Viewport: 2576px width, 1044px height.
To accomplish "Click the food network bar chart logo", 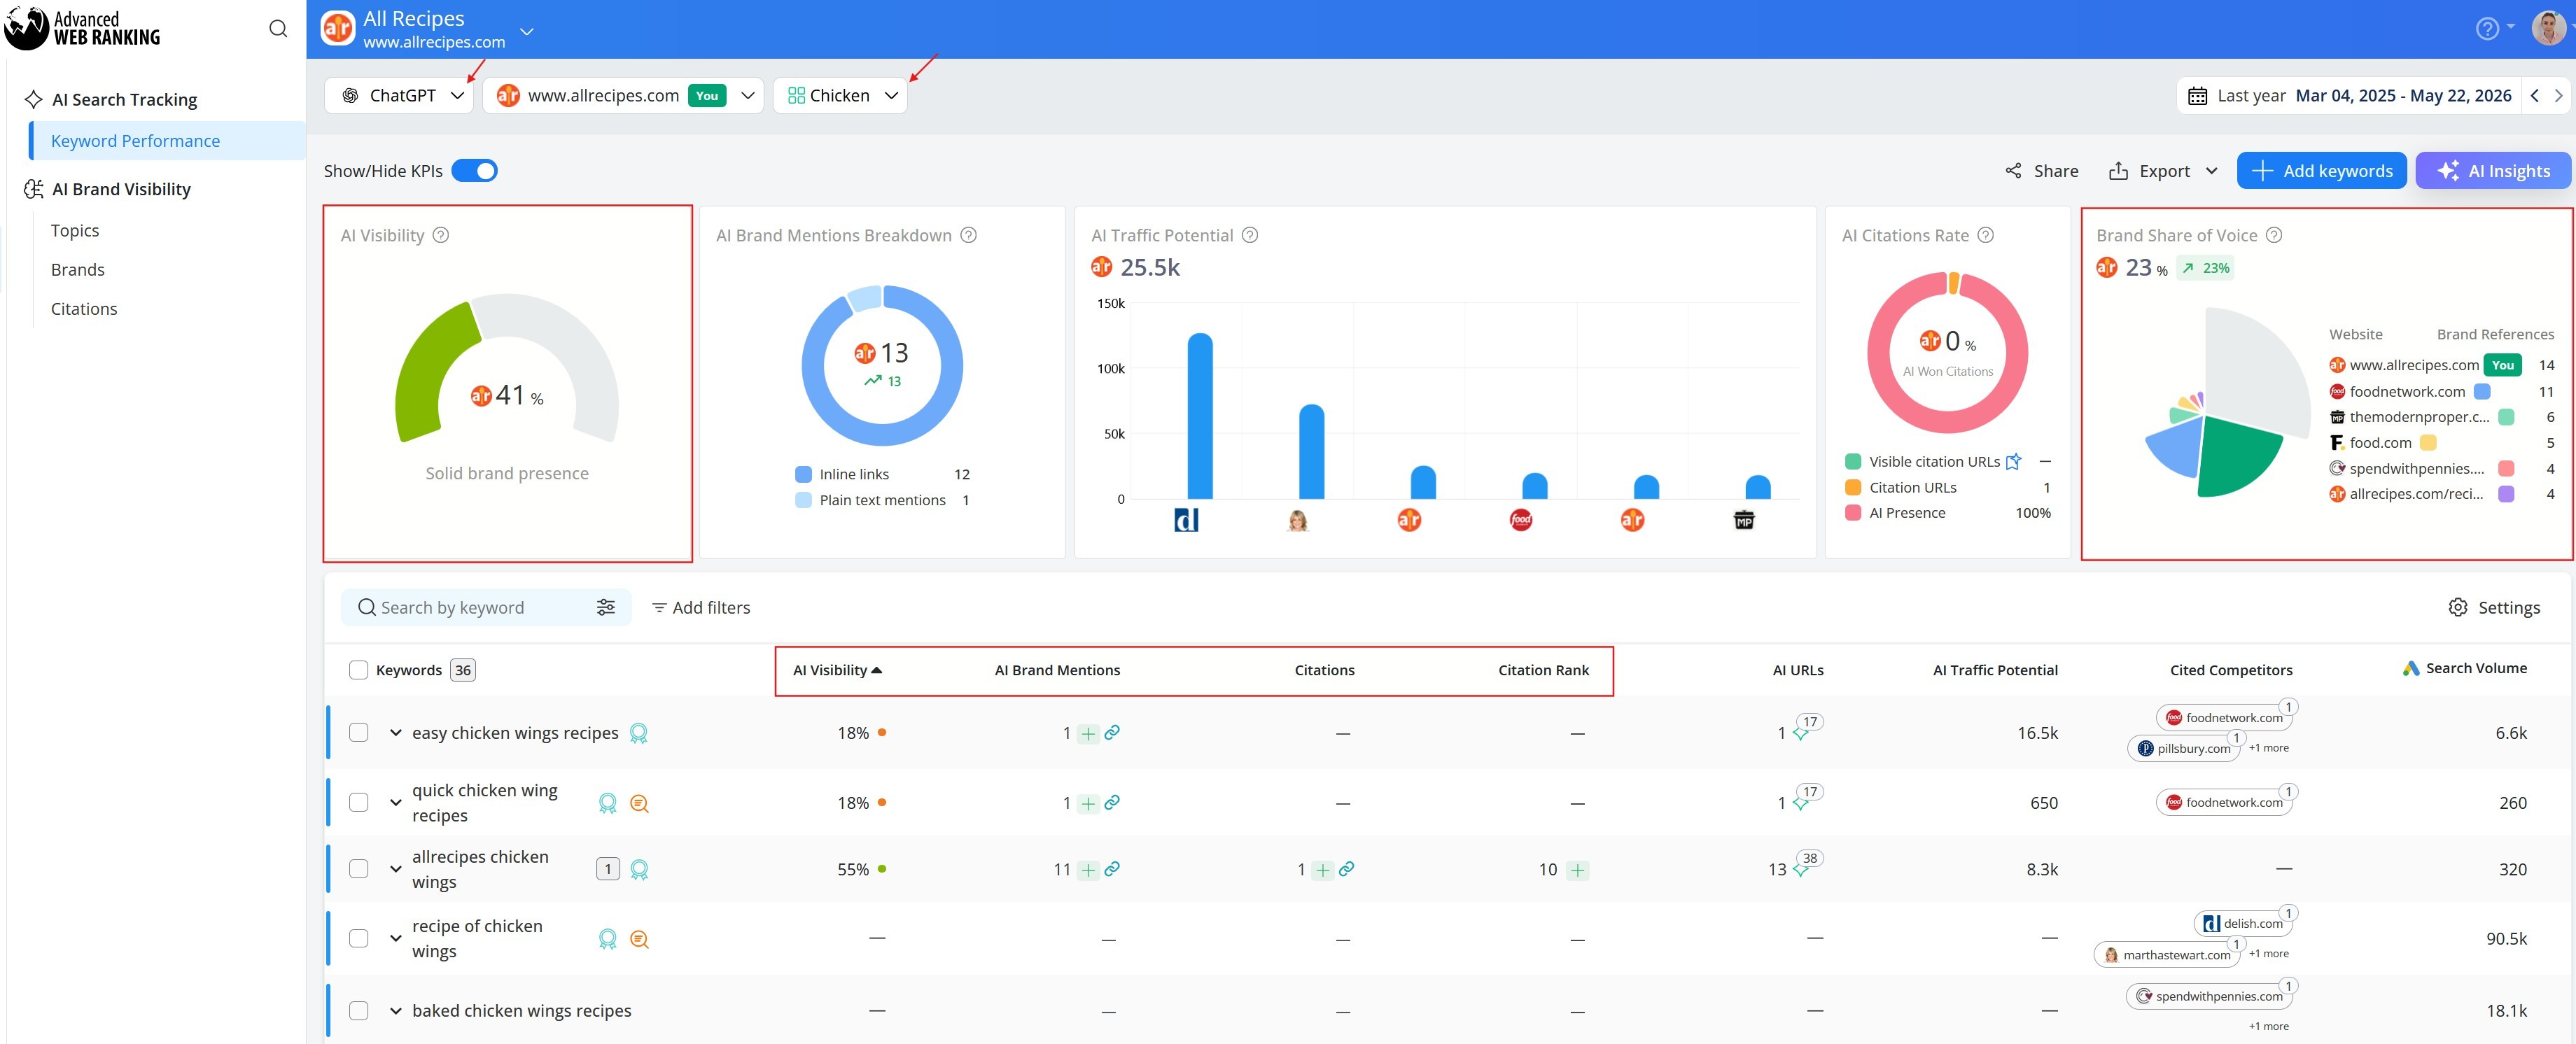I will coord(1520,520).
